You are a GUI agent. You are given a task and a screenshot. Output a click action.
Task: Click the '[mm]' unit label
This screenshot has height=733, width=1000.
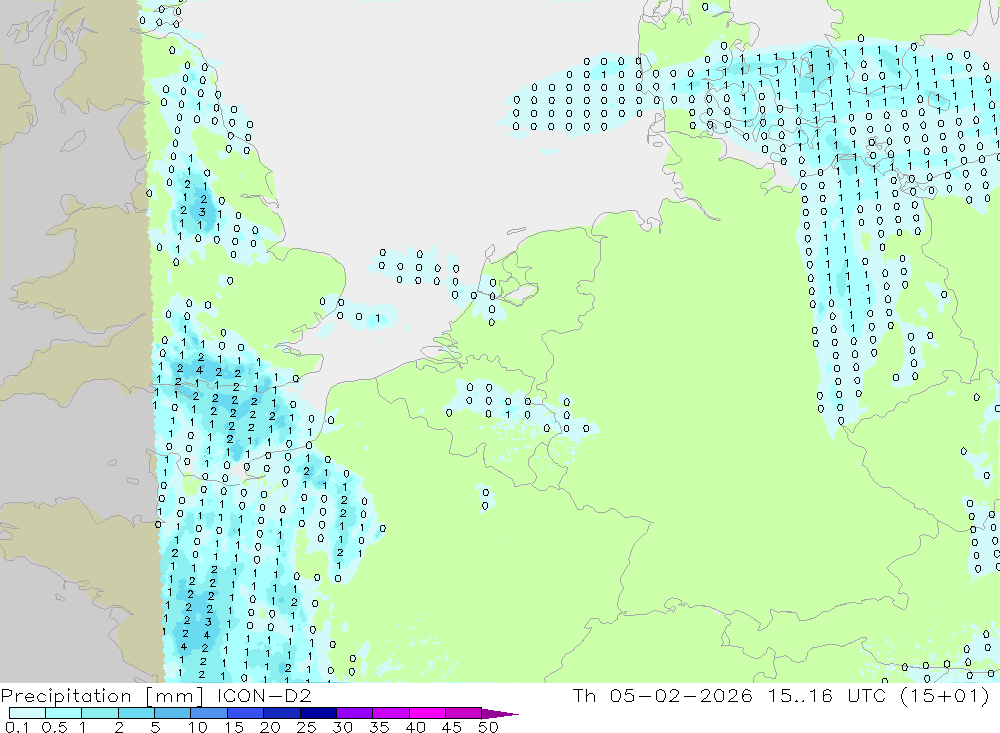(x=174, y=696)
